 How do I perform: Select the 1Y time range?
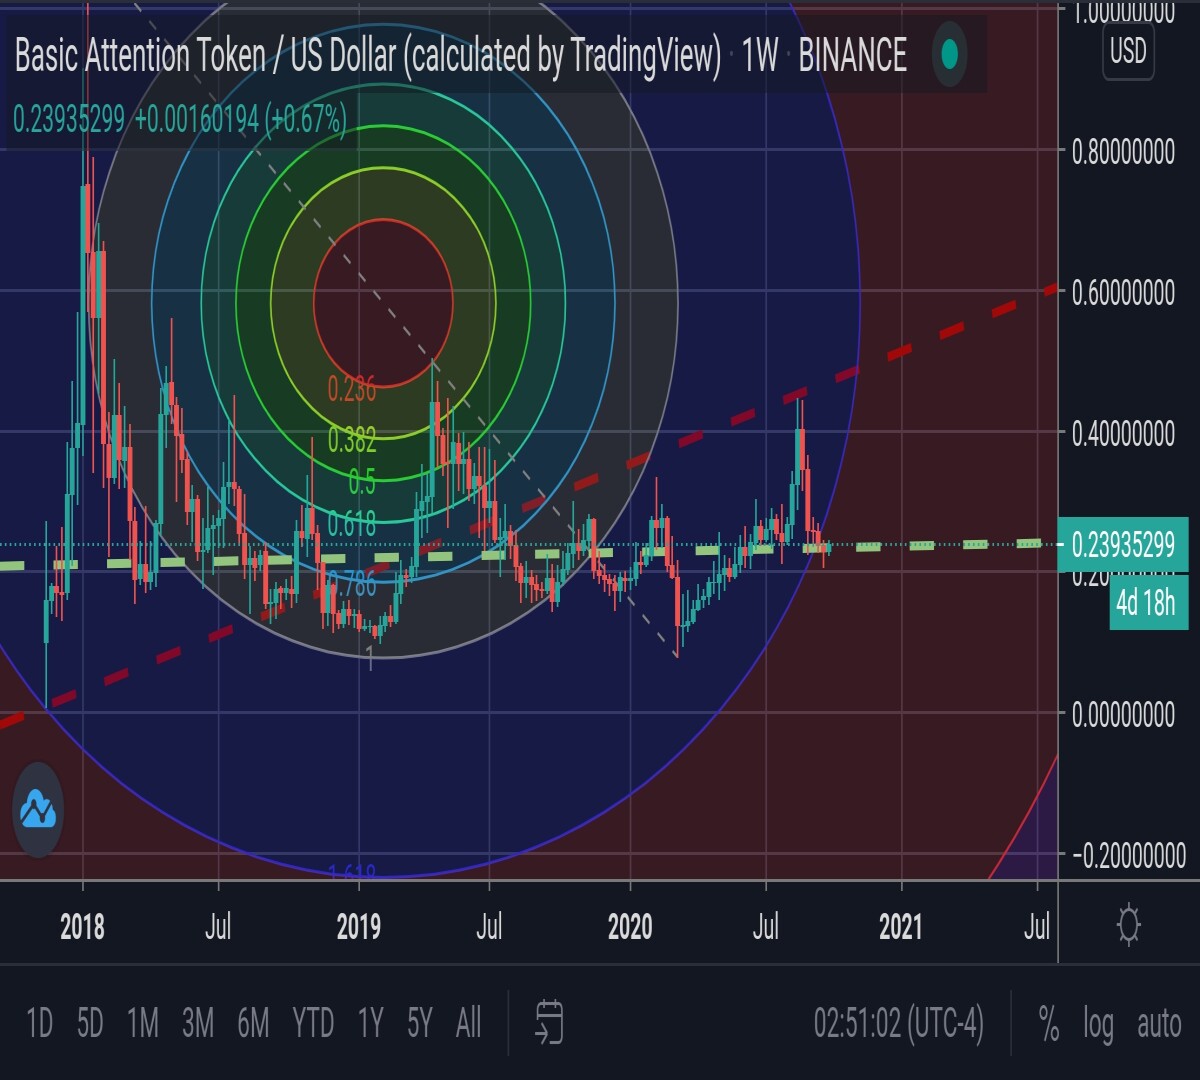tap(370, 1023)
